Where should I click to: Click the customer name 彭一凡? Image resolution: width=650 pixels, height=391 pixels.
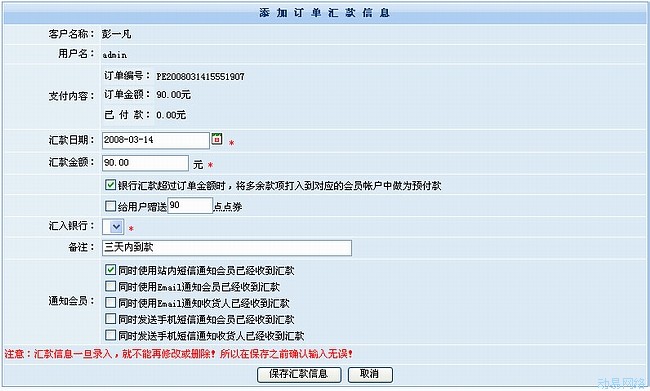[116, 34]
